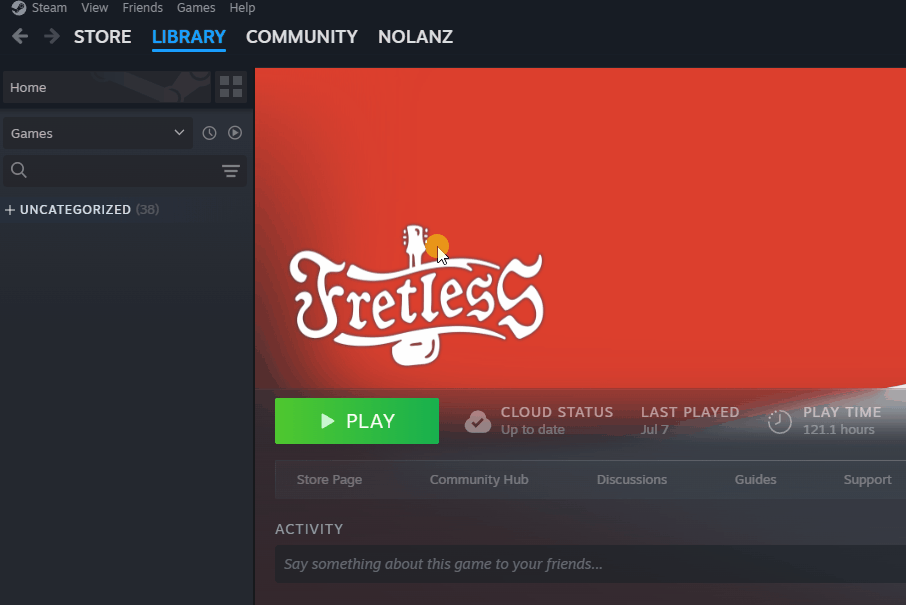906x605 pixels.
Task: Open advanced filter options icon
Action: [x=231, y=170]
